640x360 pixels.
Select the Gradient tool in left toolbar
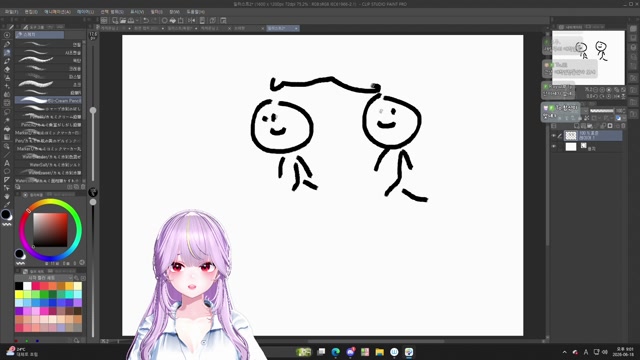point(7,137)
